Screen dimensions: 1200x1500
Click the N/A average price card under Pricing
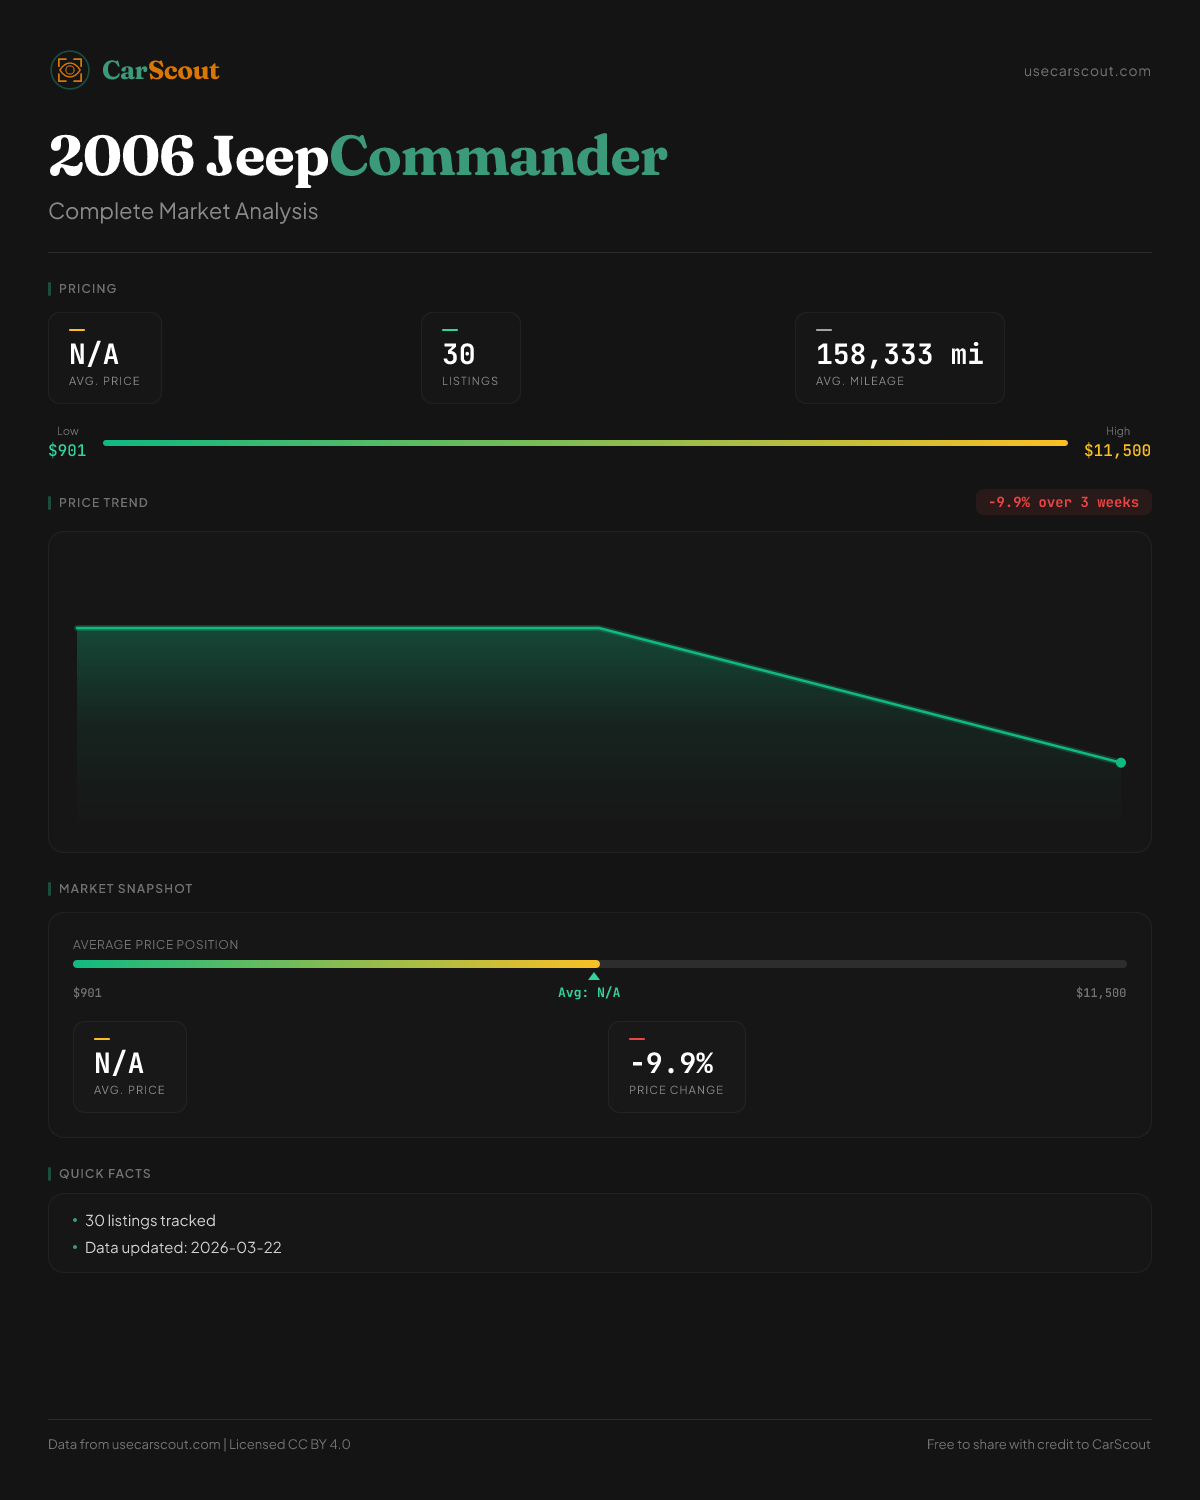click(105, 358)
